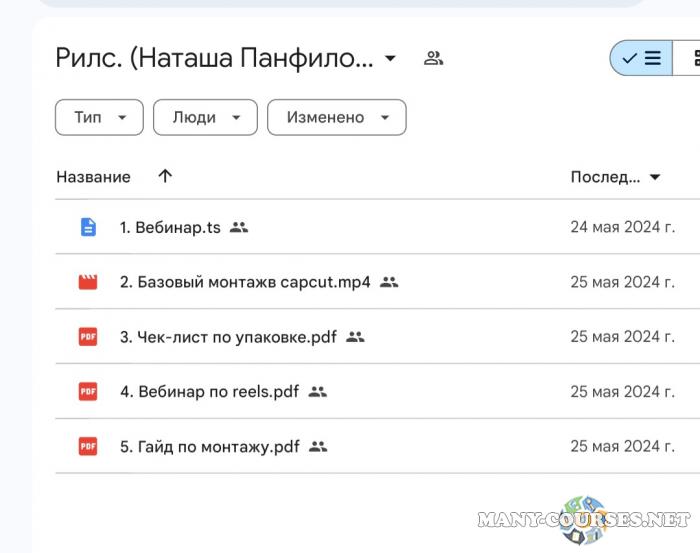This screenshot has height=553, width=700.
Task: Open the Тип filter dropdown
Action: click(99, 117)
